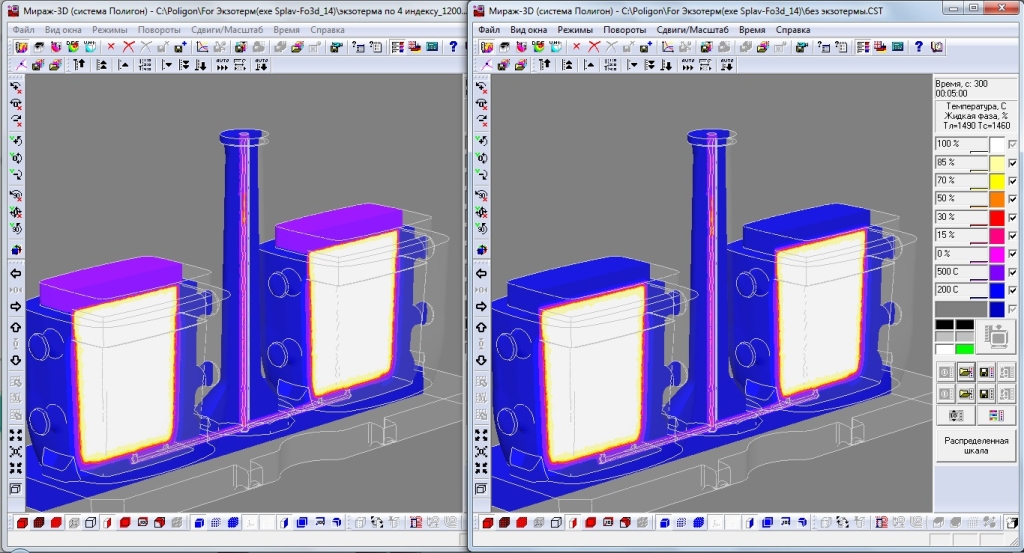The width and height of the screenshot is (1024, 553).
Task: Click the right arrow icon in left sidebar
Action: click(16, 306)
